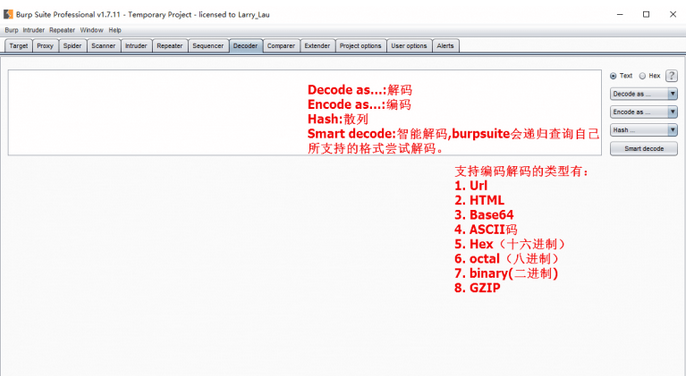689x376 pixels.
Task: Select the Decoder tab
Action: tap(245, 46)
